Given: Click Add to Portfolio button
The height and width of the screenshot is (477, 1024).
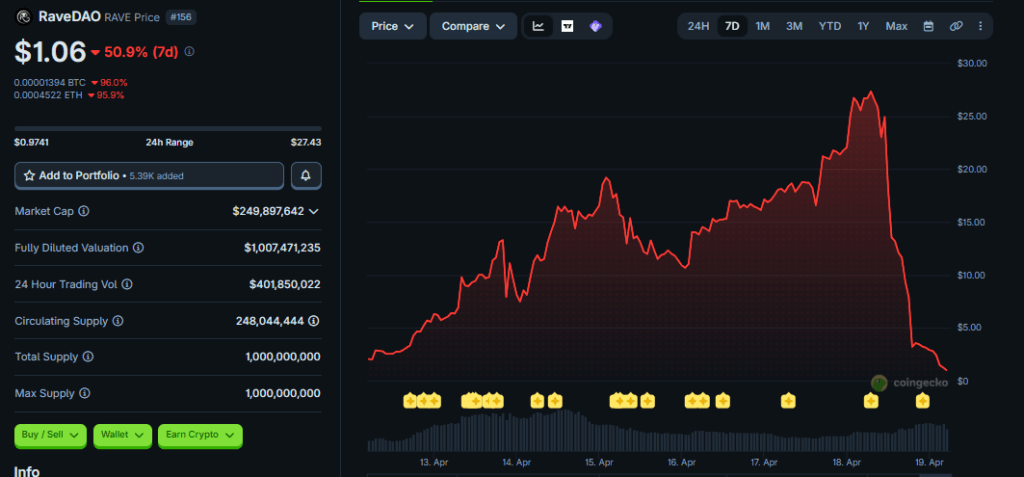Looking at the screenshot, I should (x=149, y=175).
